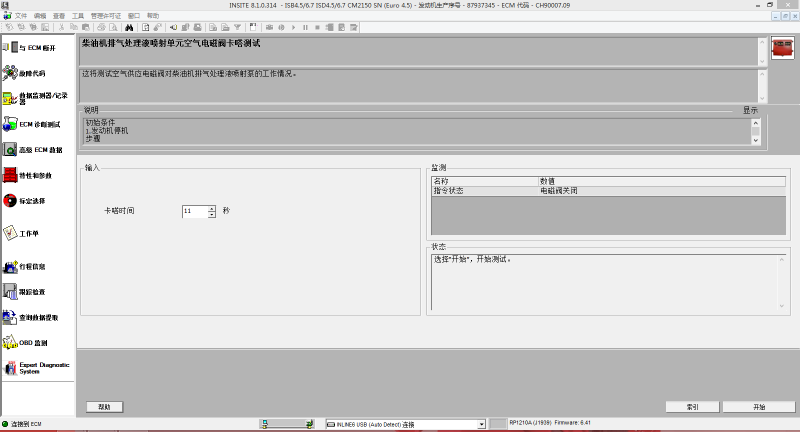Click the 显示 label beside the 说明 section
The image size is (800, 432).
[x=750, y=110]
